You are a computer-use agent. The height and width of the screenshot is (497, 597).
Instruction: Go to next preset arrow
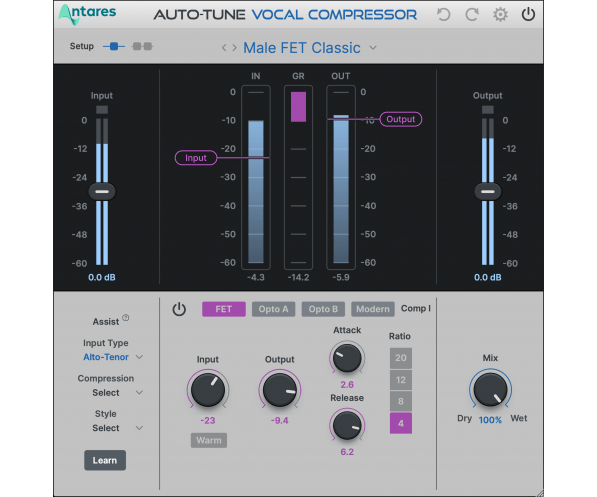(x=235, y=48)
